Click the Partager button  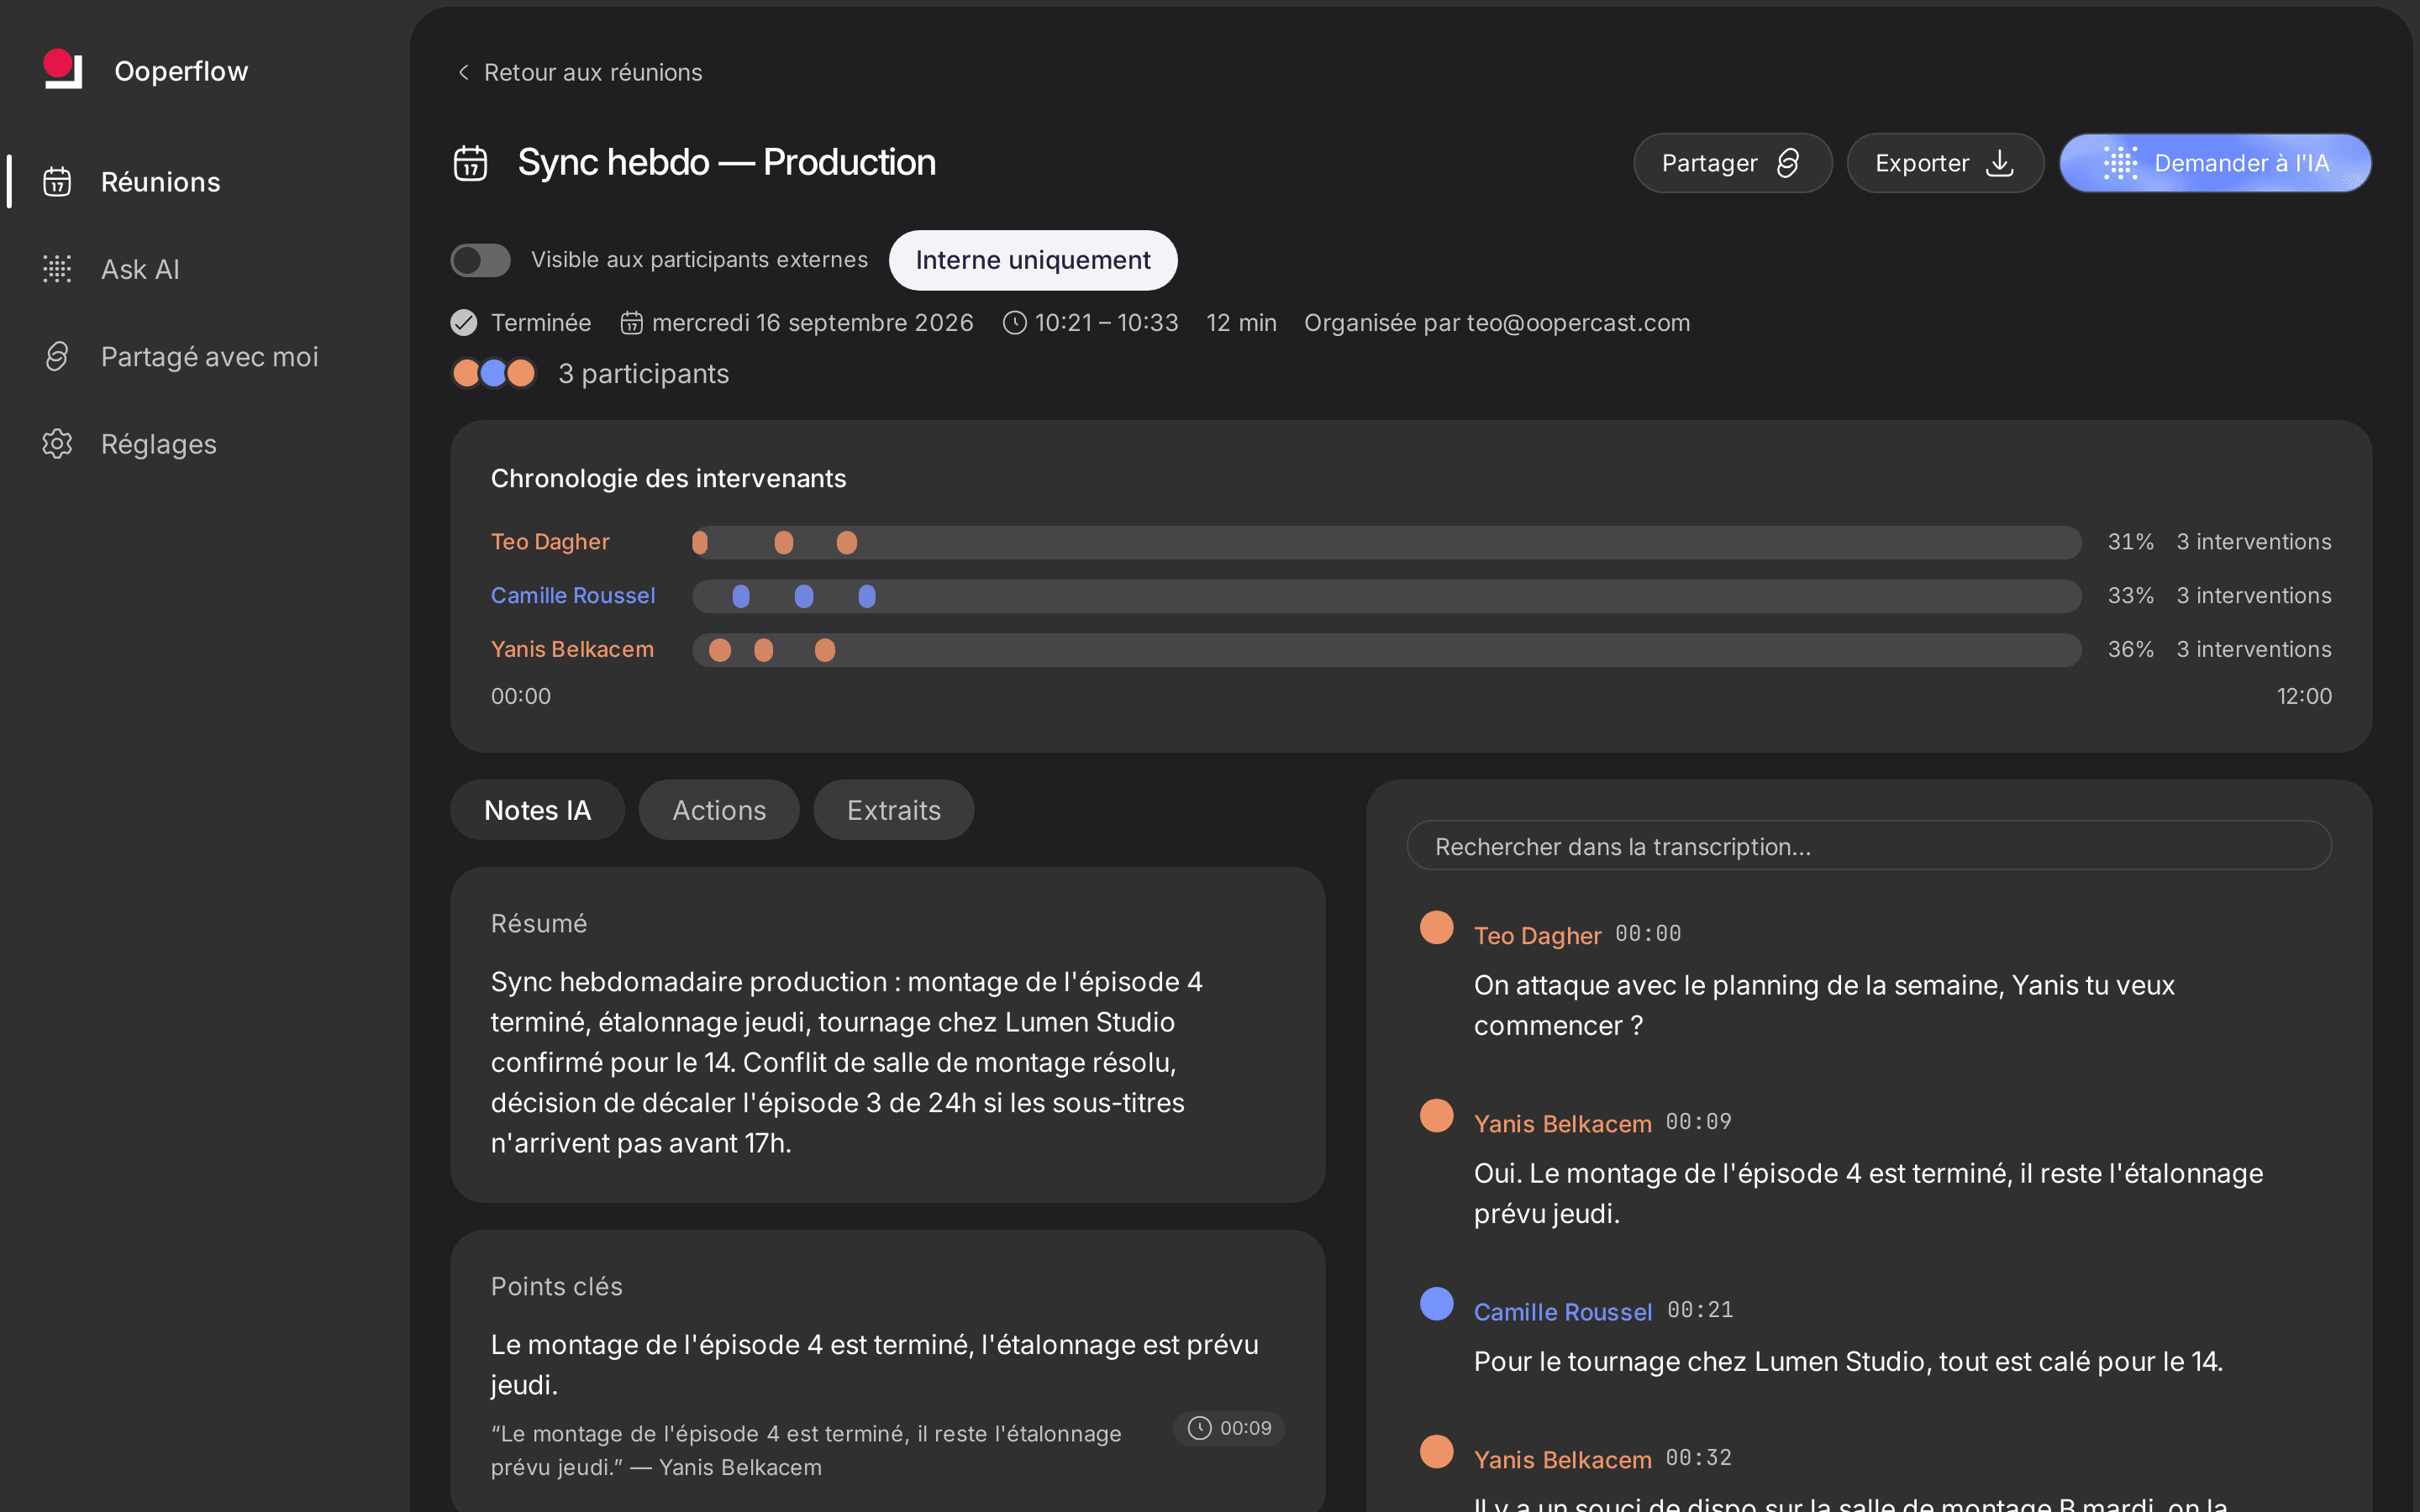1732,163
